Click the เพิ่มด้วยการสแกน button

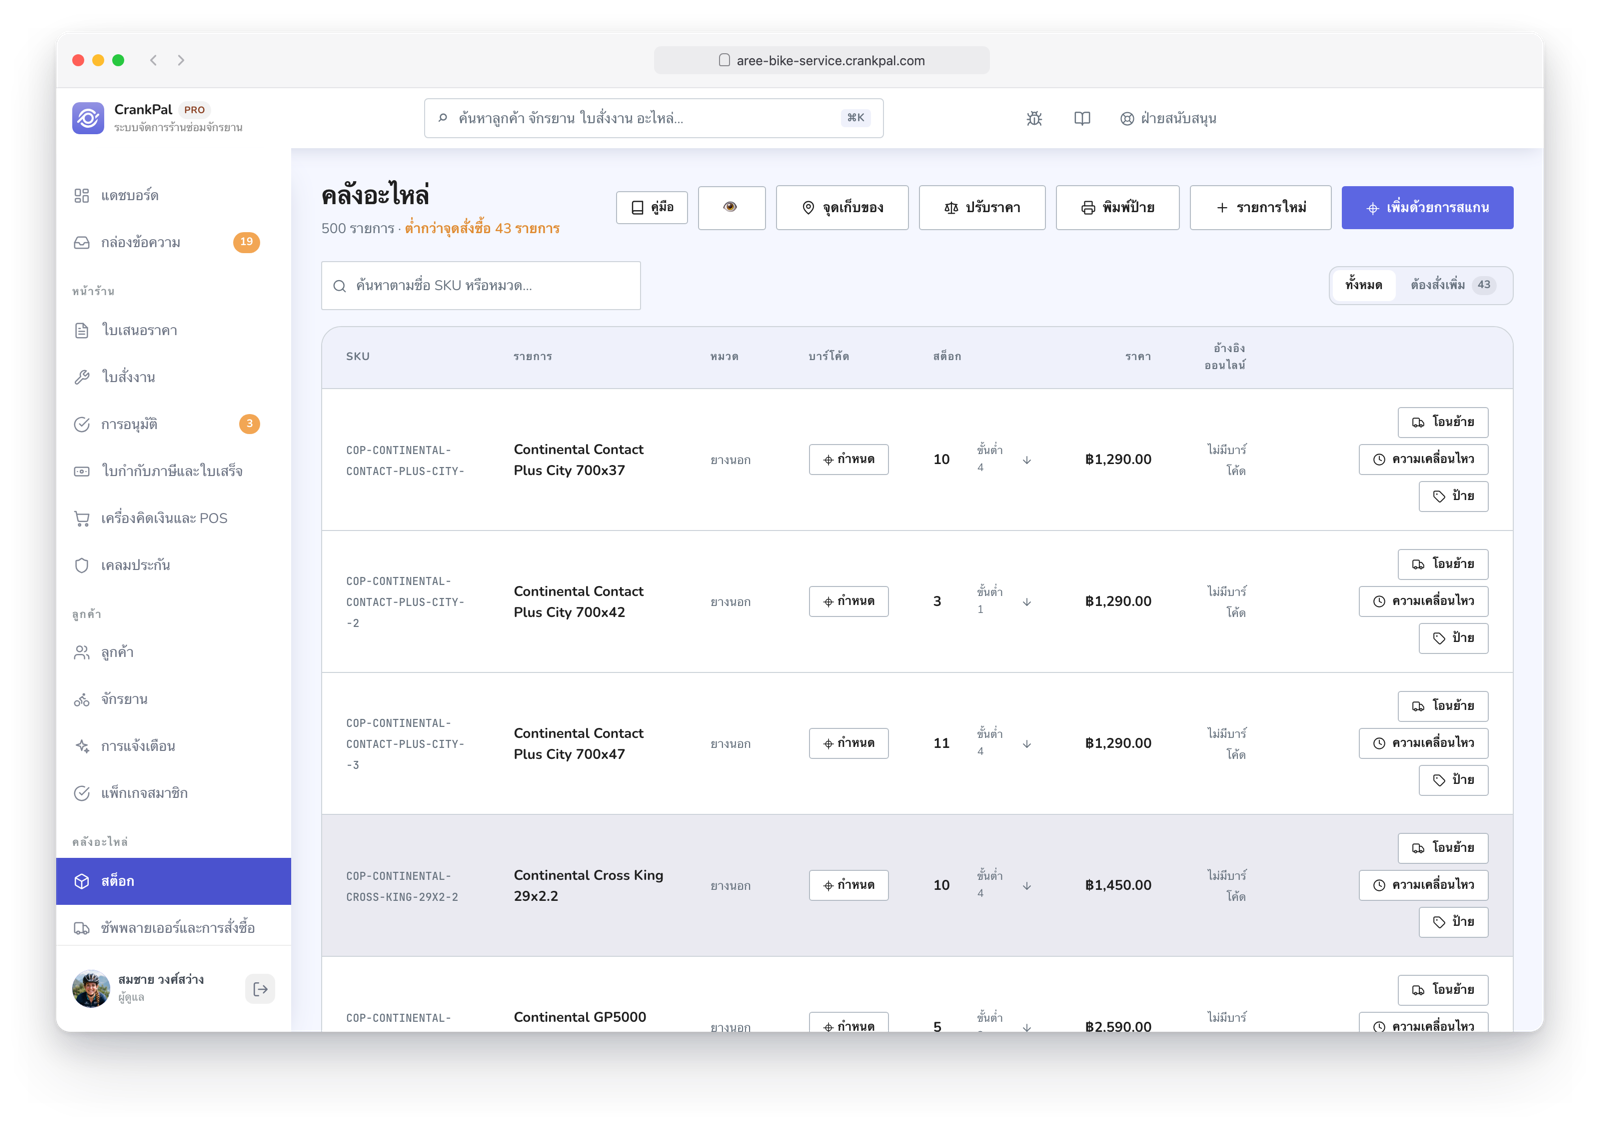coord(1427,207)
